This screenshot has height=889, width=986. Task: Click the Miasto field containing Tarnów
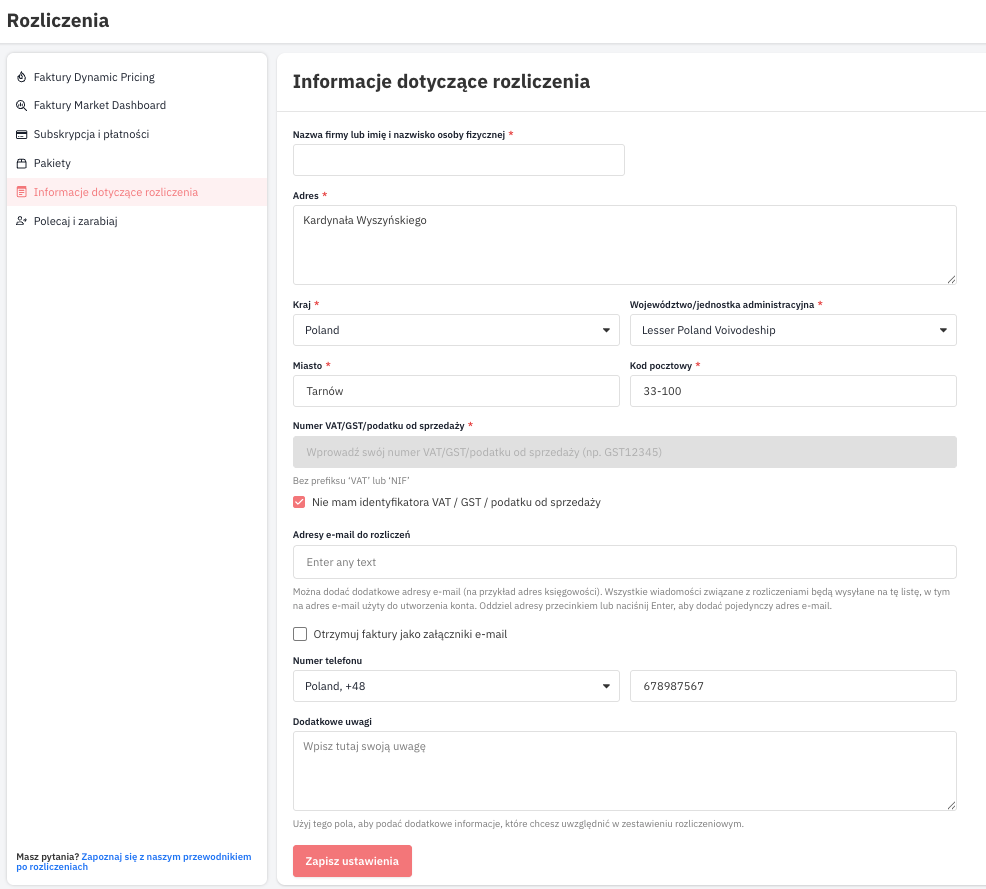(456, 391)
